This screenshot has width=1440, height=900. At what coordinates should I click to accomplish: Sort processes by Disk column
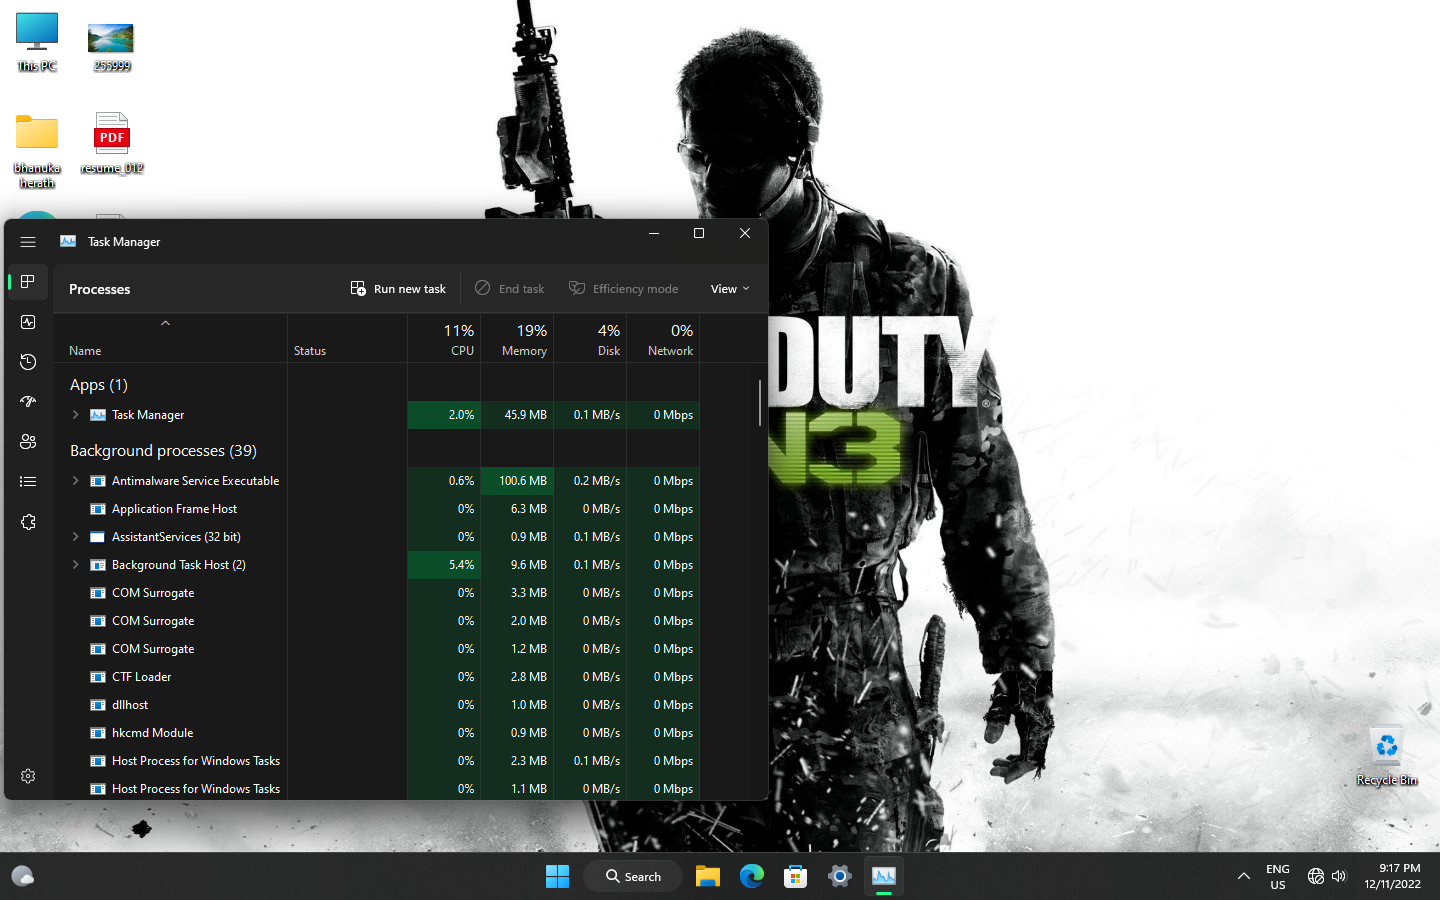coord(590,338)
